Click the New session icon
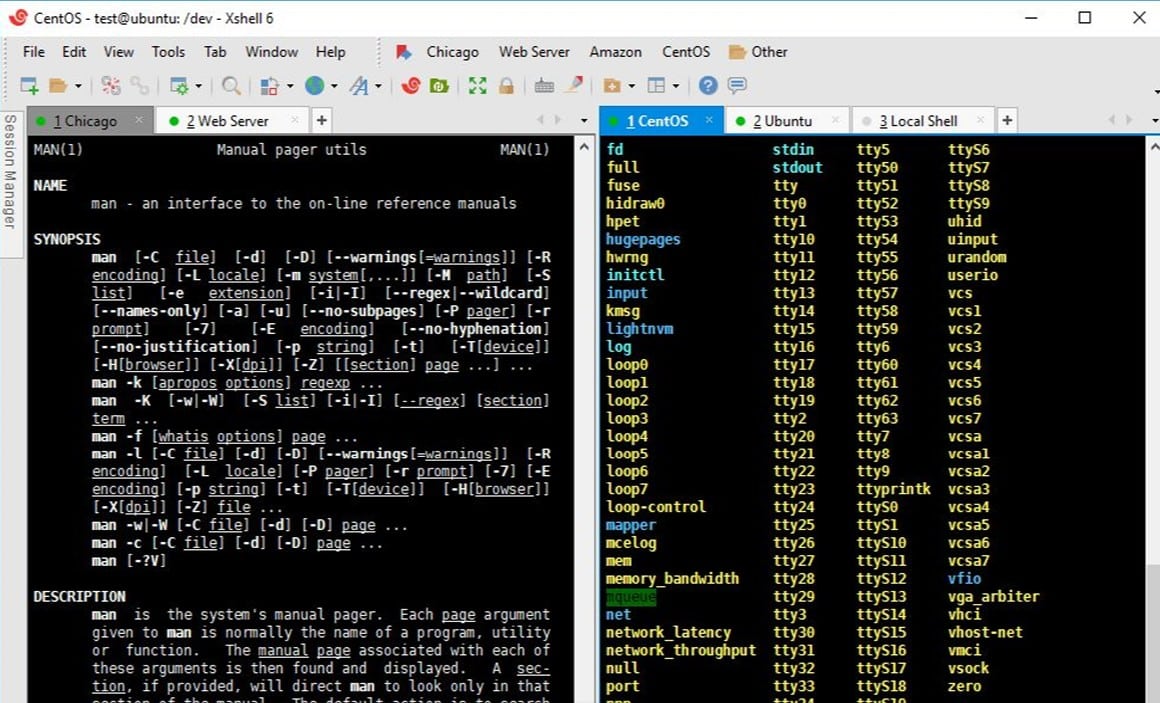The image size is (1160, 703). click(29, 86)
